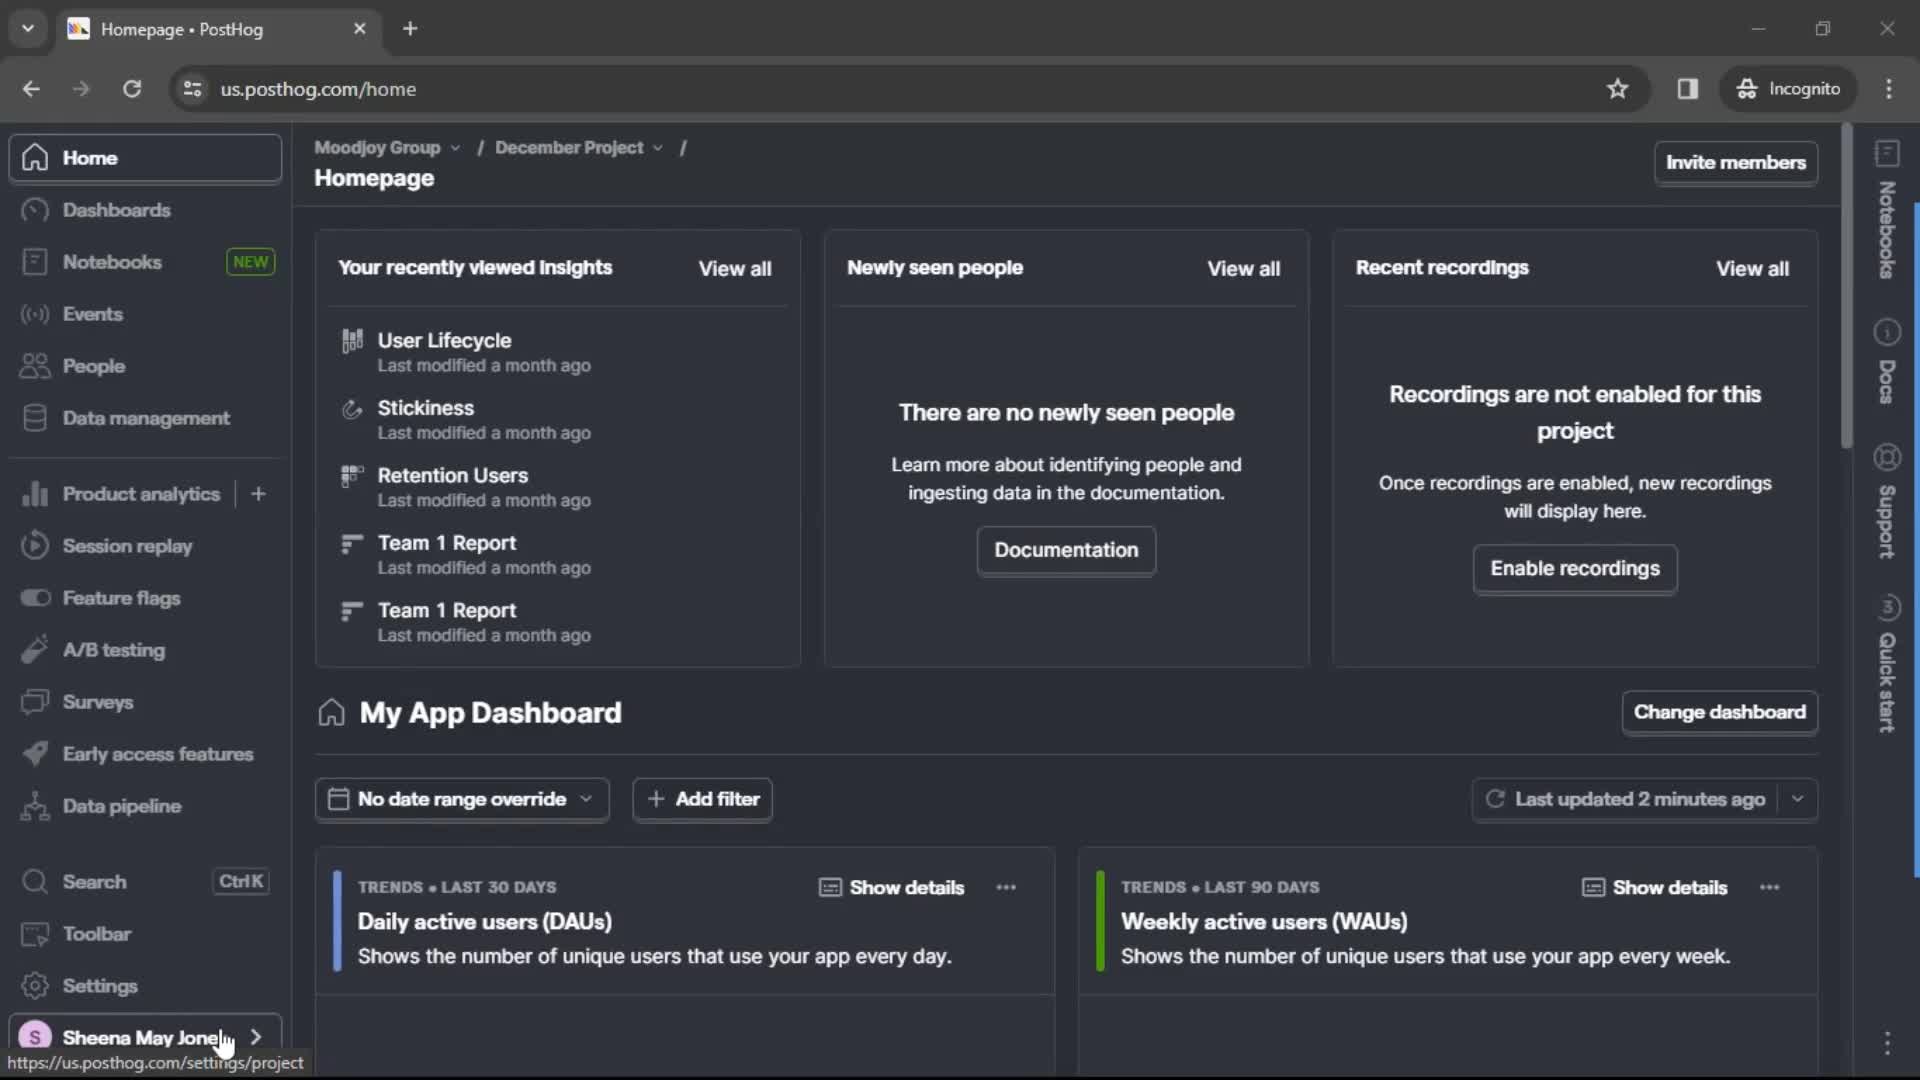Click the Add filter button
1920x1080 pixels.
702,799
